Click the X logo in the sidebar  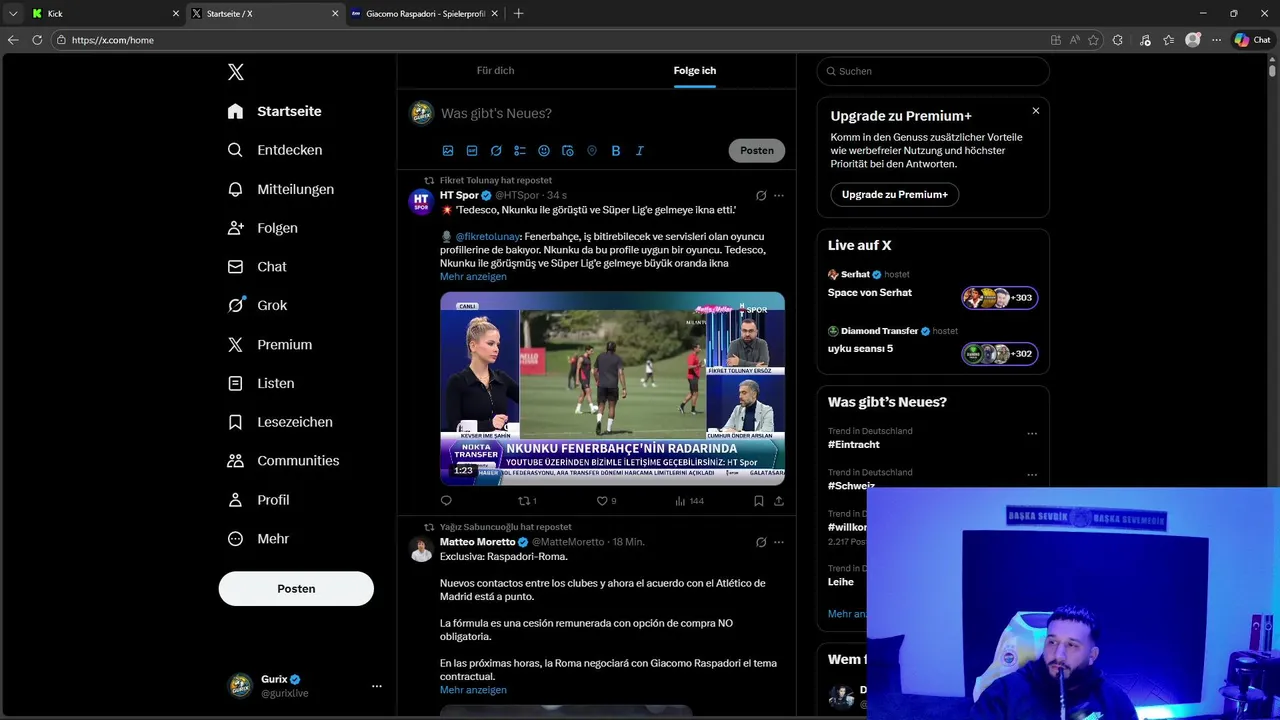pyautogui.click(x=236, y=72)
